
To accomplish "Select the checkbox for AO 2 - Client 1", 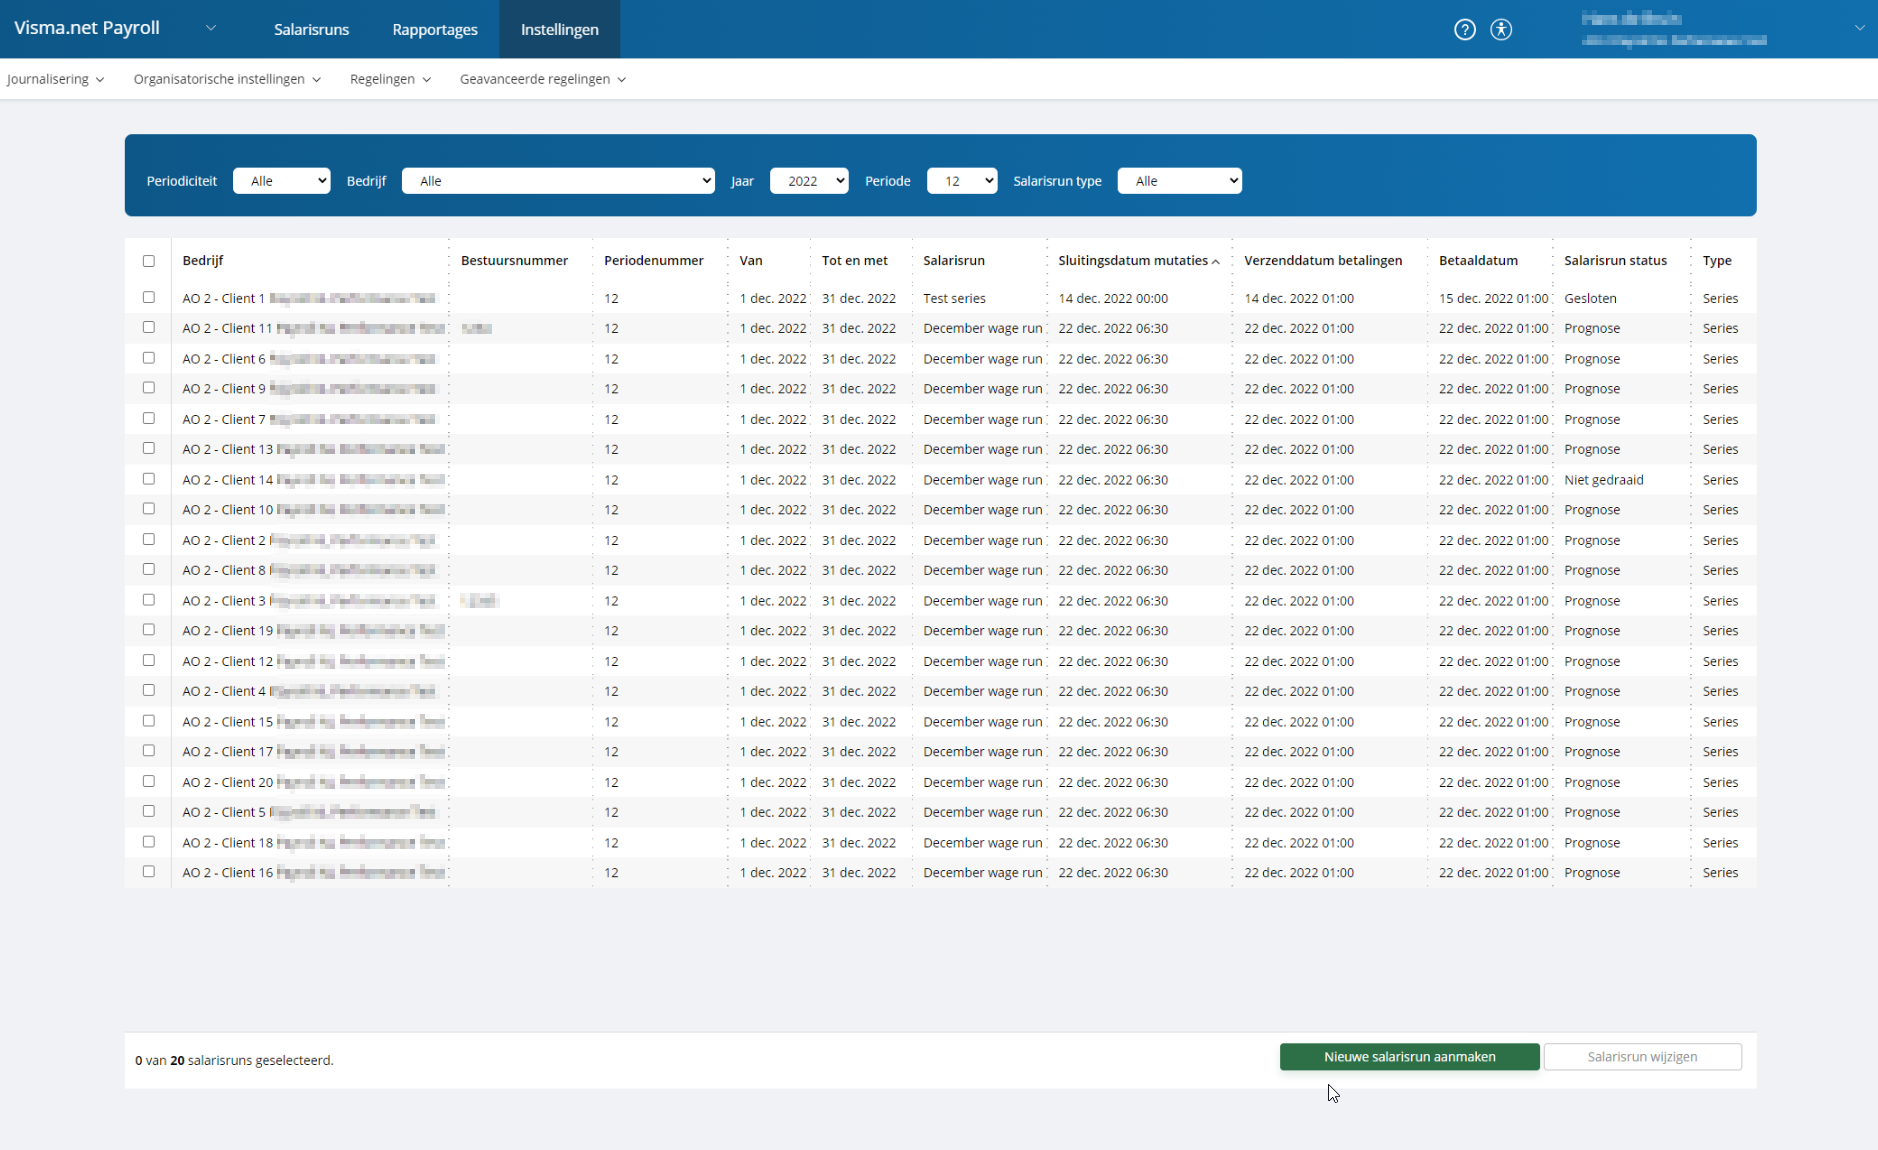I will click(149, 298).
